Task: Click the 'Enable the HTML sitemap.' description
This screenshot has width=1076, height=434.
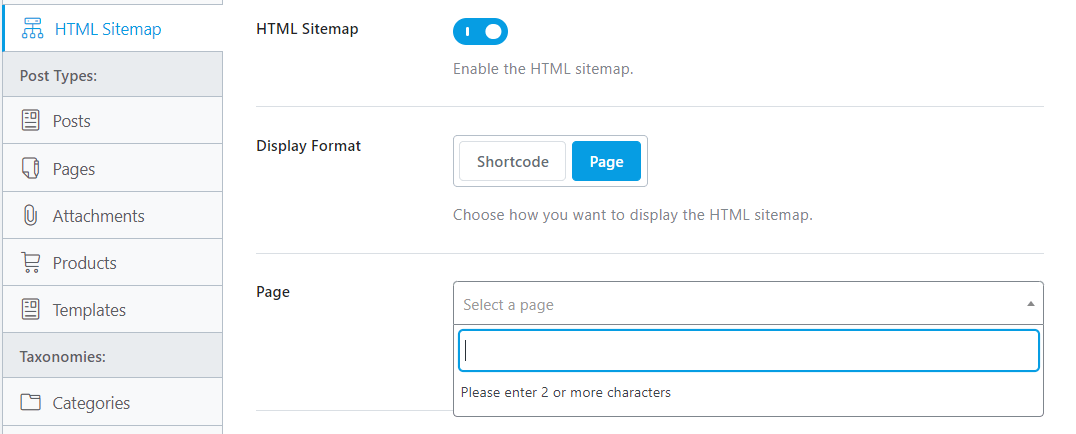Action: [543, 69]
